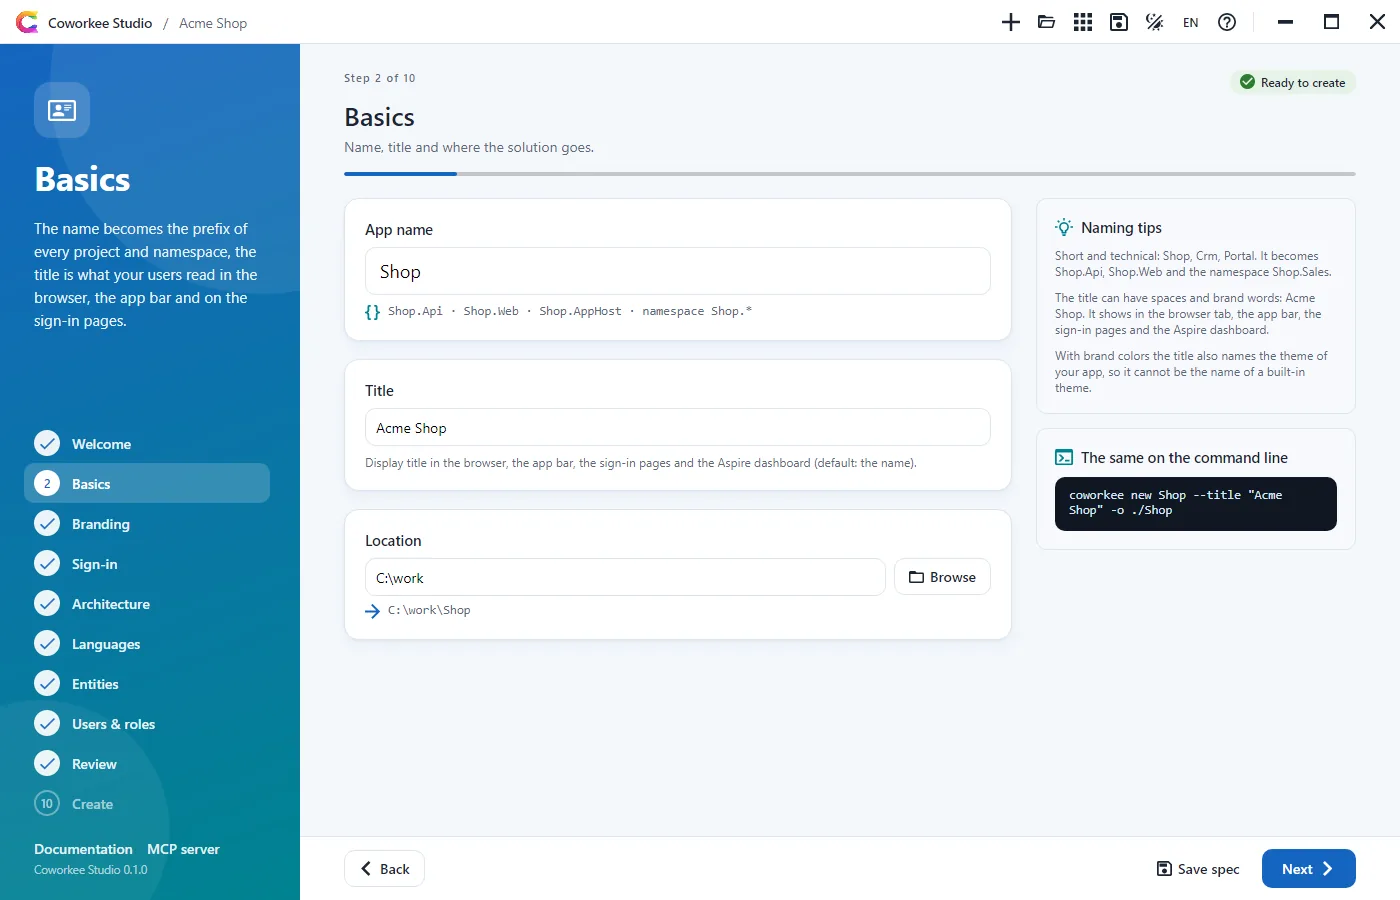Open the folder icon in the title bar

1047,22
